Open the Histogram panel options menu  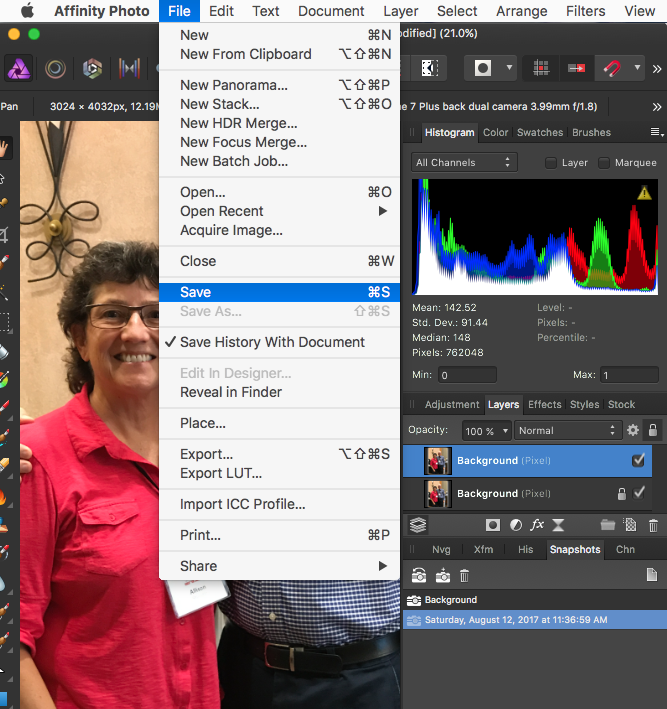click(657, 132)
